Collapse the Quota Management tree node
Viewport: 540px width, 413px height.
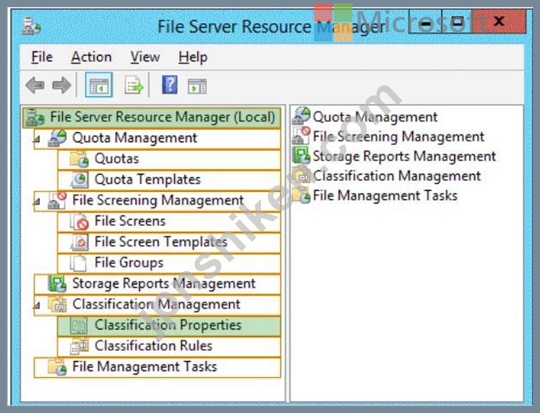37,139
